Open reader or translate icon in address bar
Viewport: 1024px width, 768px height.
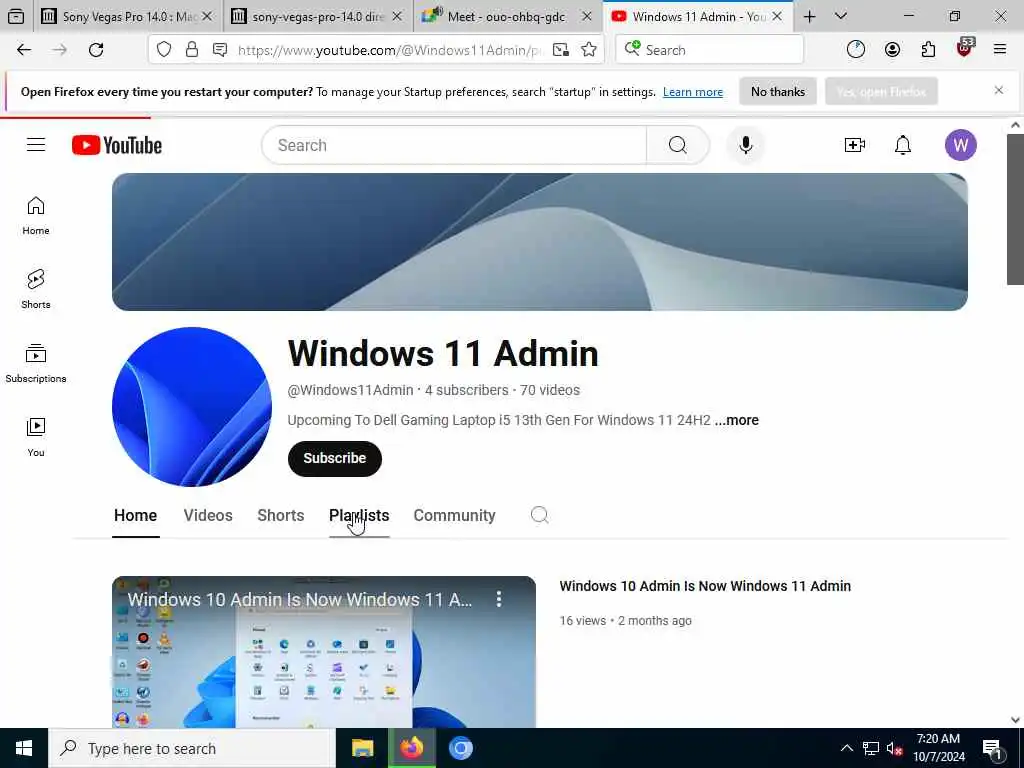point(560,50)
